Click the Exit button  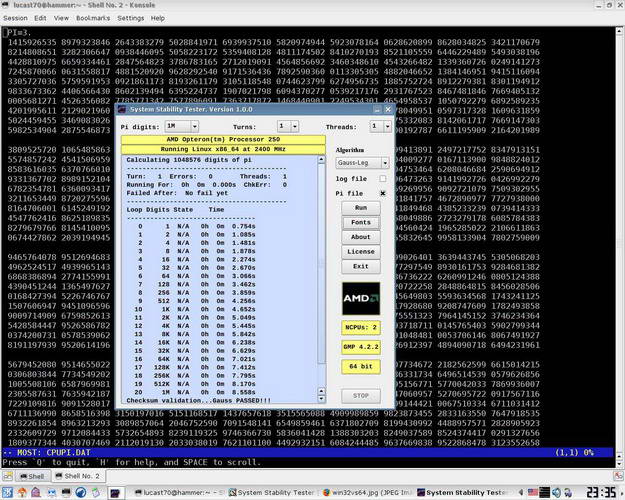point(361,266)
